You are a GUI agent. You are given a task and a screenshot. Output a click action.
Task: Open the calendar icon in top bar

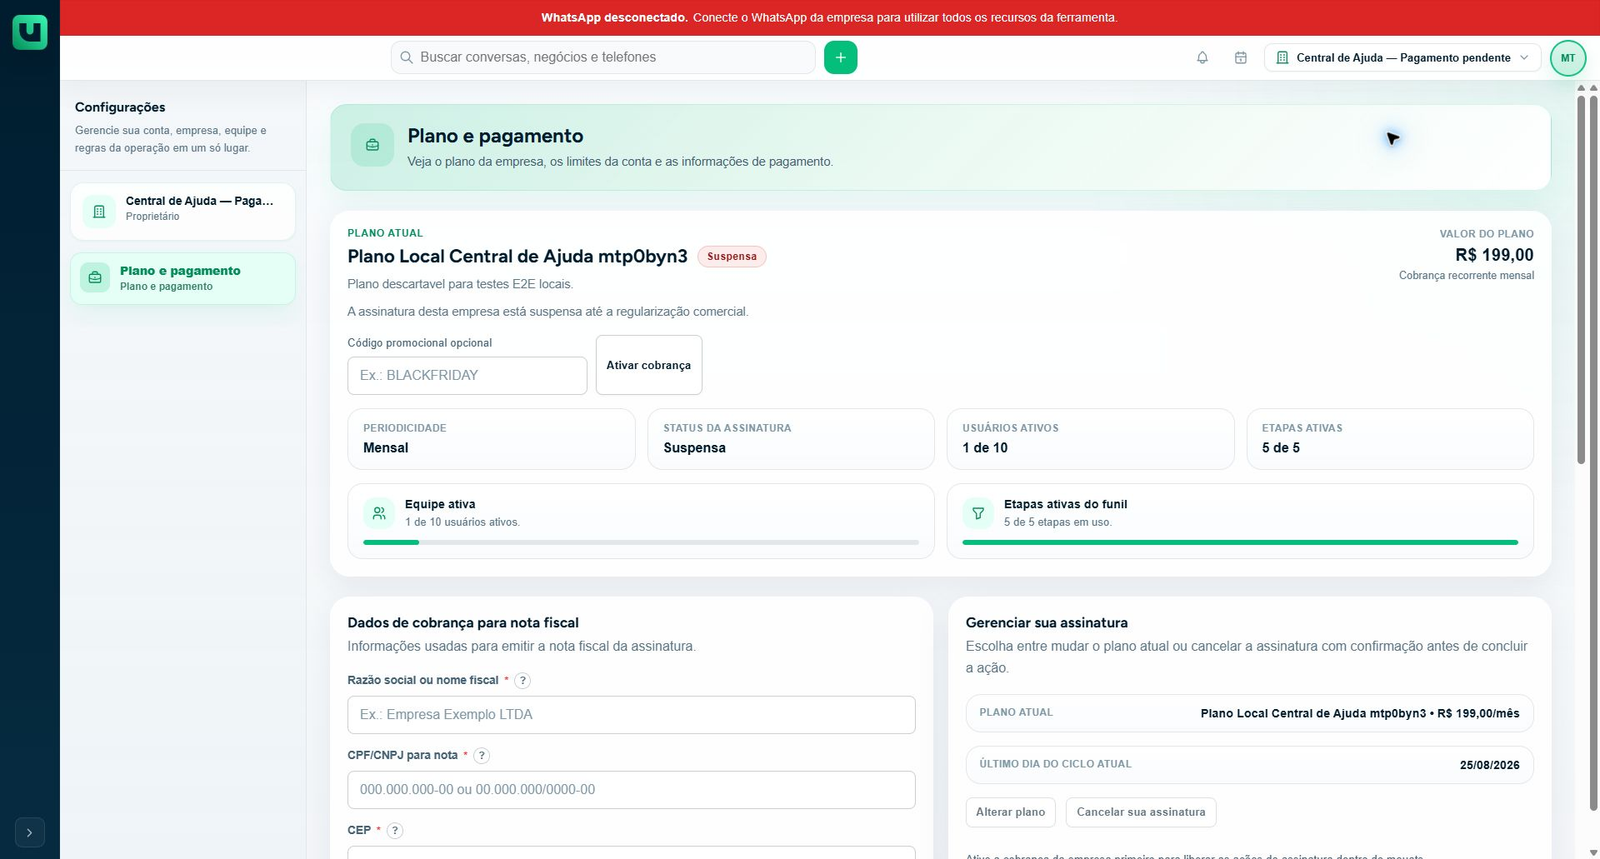tap(1240, 58)
